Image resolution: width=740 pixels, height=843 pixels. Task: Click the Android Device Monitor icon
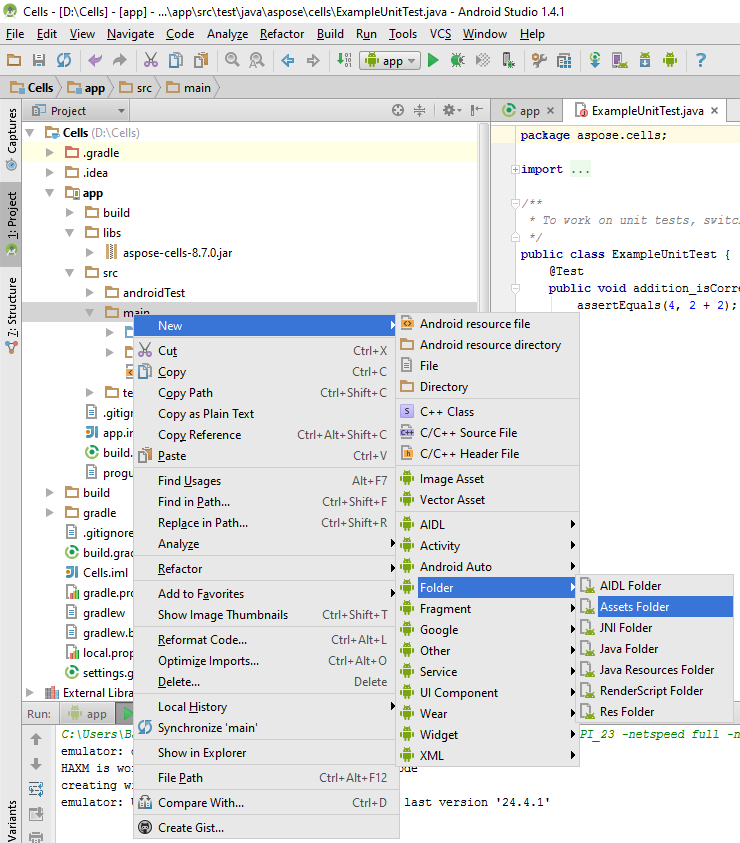[x=670, y=60]
